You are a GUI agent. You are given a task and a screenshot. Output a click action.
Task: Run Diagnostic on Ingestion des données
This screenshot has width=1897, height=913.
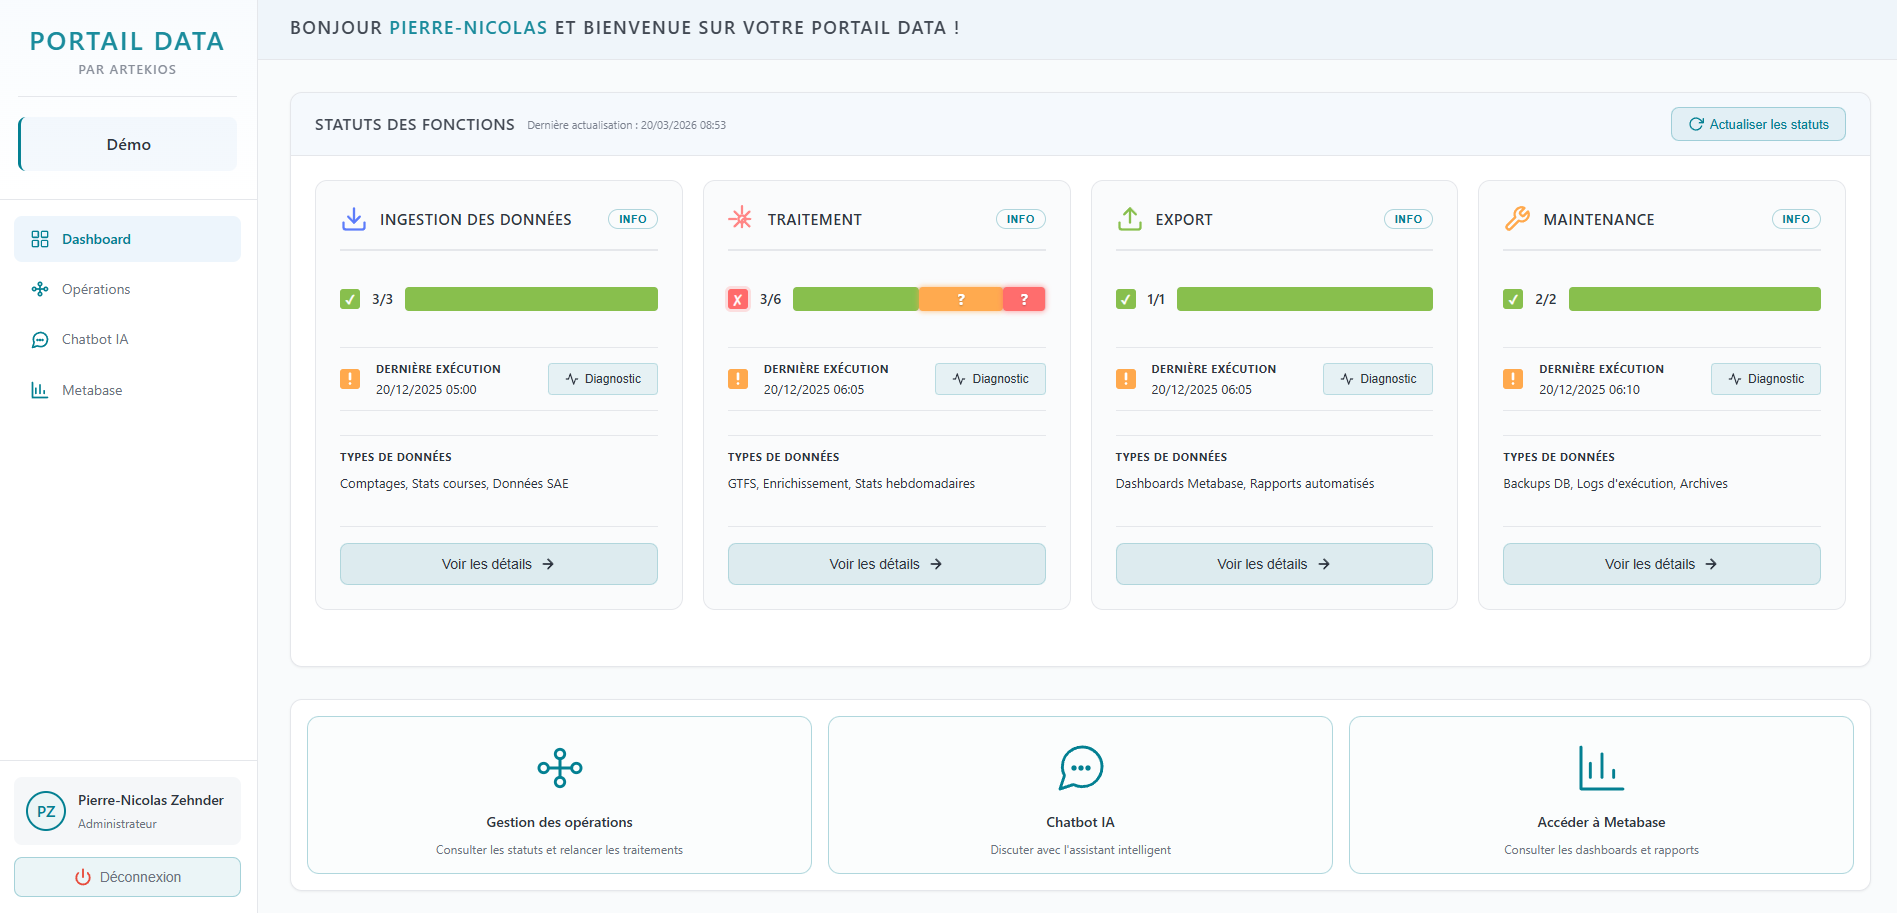[602, 379]
